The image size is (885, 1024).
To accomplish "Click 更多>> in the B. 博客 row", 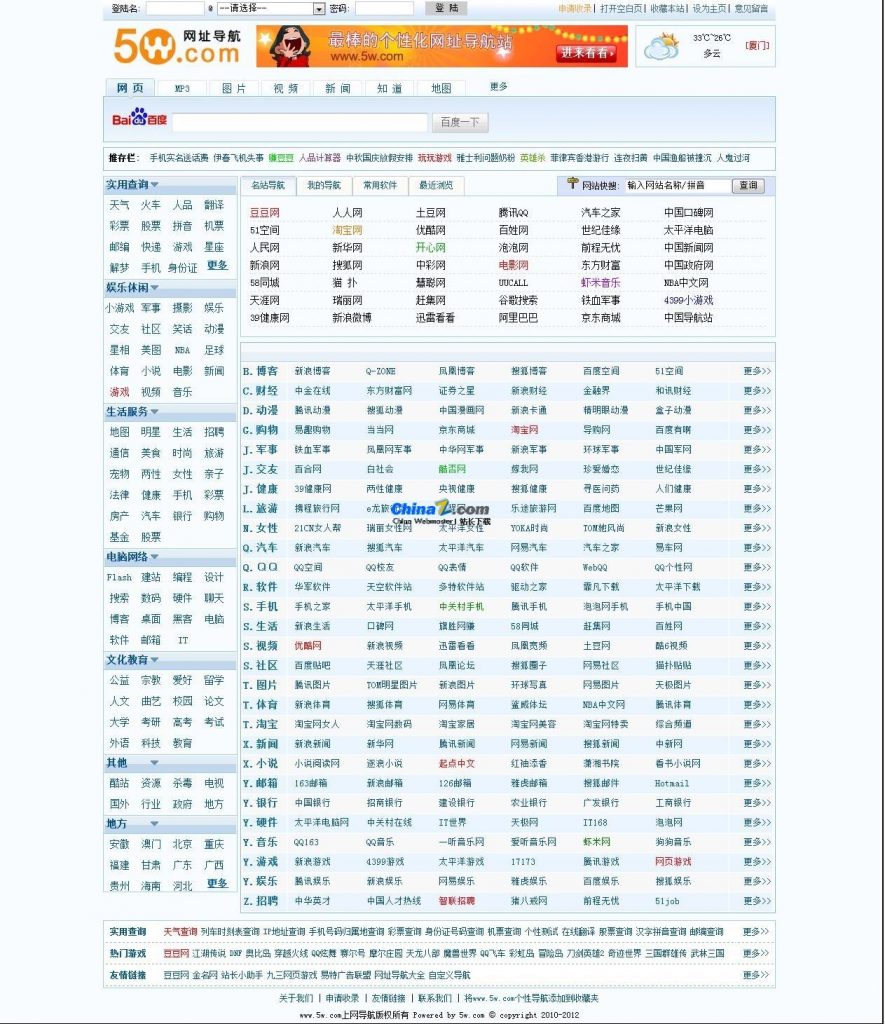I will tap(757, 371).
